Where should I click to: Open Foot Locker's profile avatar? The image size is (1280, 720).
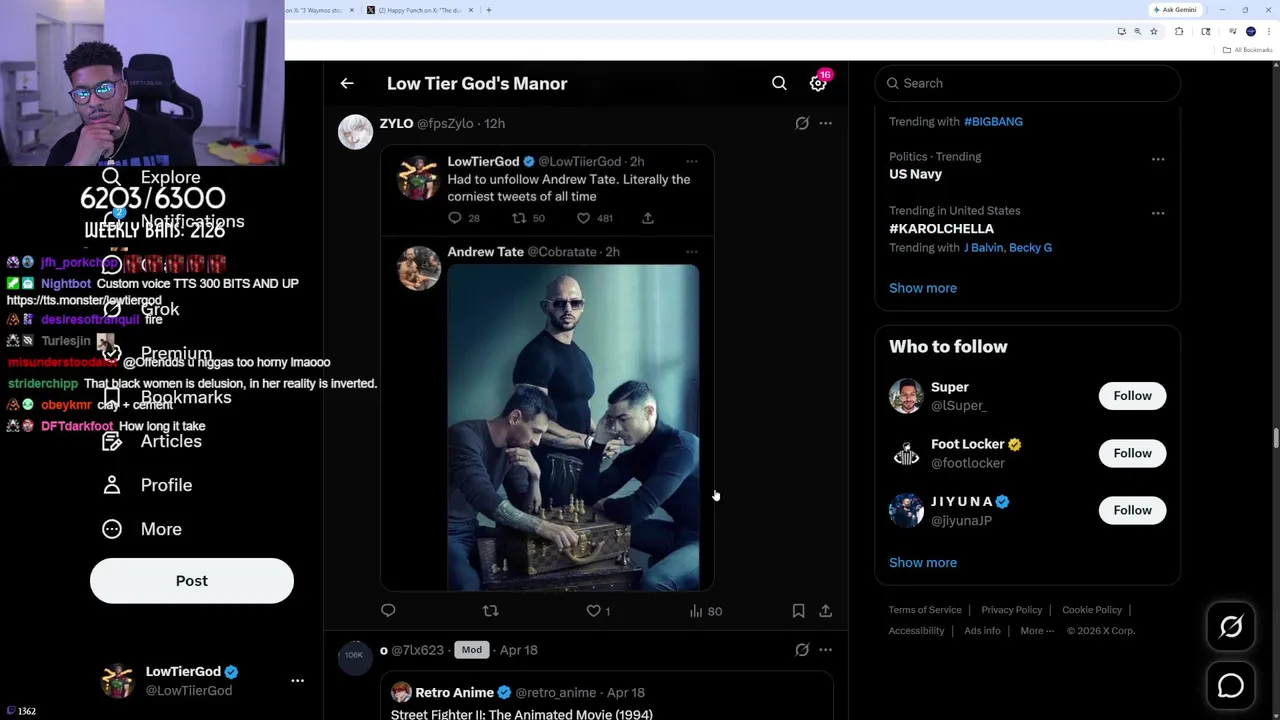(906, 453)
